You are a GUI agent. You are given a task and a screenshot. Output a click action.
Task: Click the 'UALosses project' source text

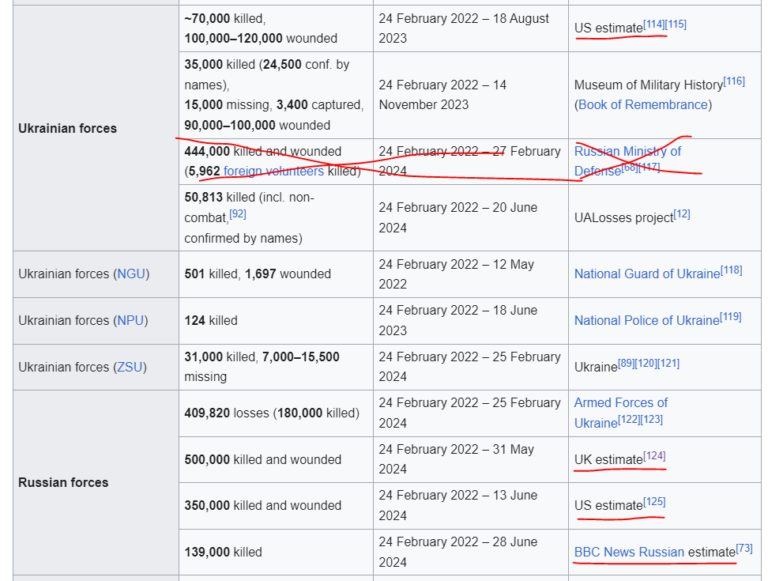click(x=624, y=218)
